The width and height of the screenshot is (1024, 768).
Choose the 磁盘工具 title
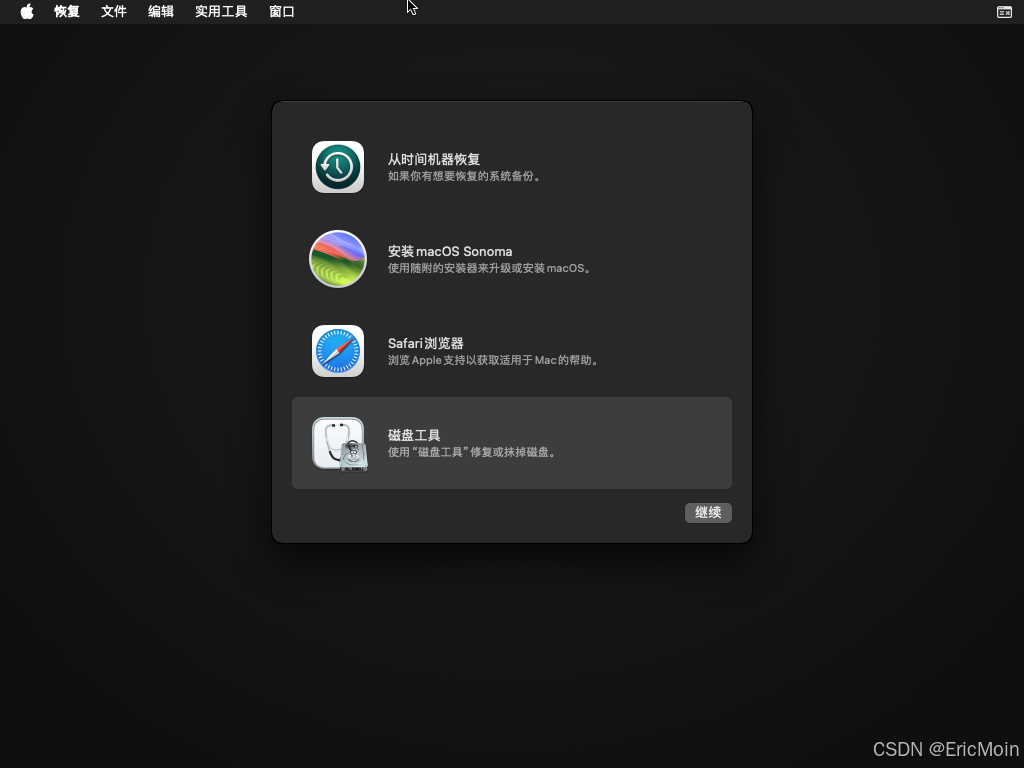tap(414, 436)
